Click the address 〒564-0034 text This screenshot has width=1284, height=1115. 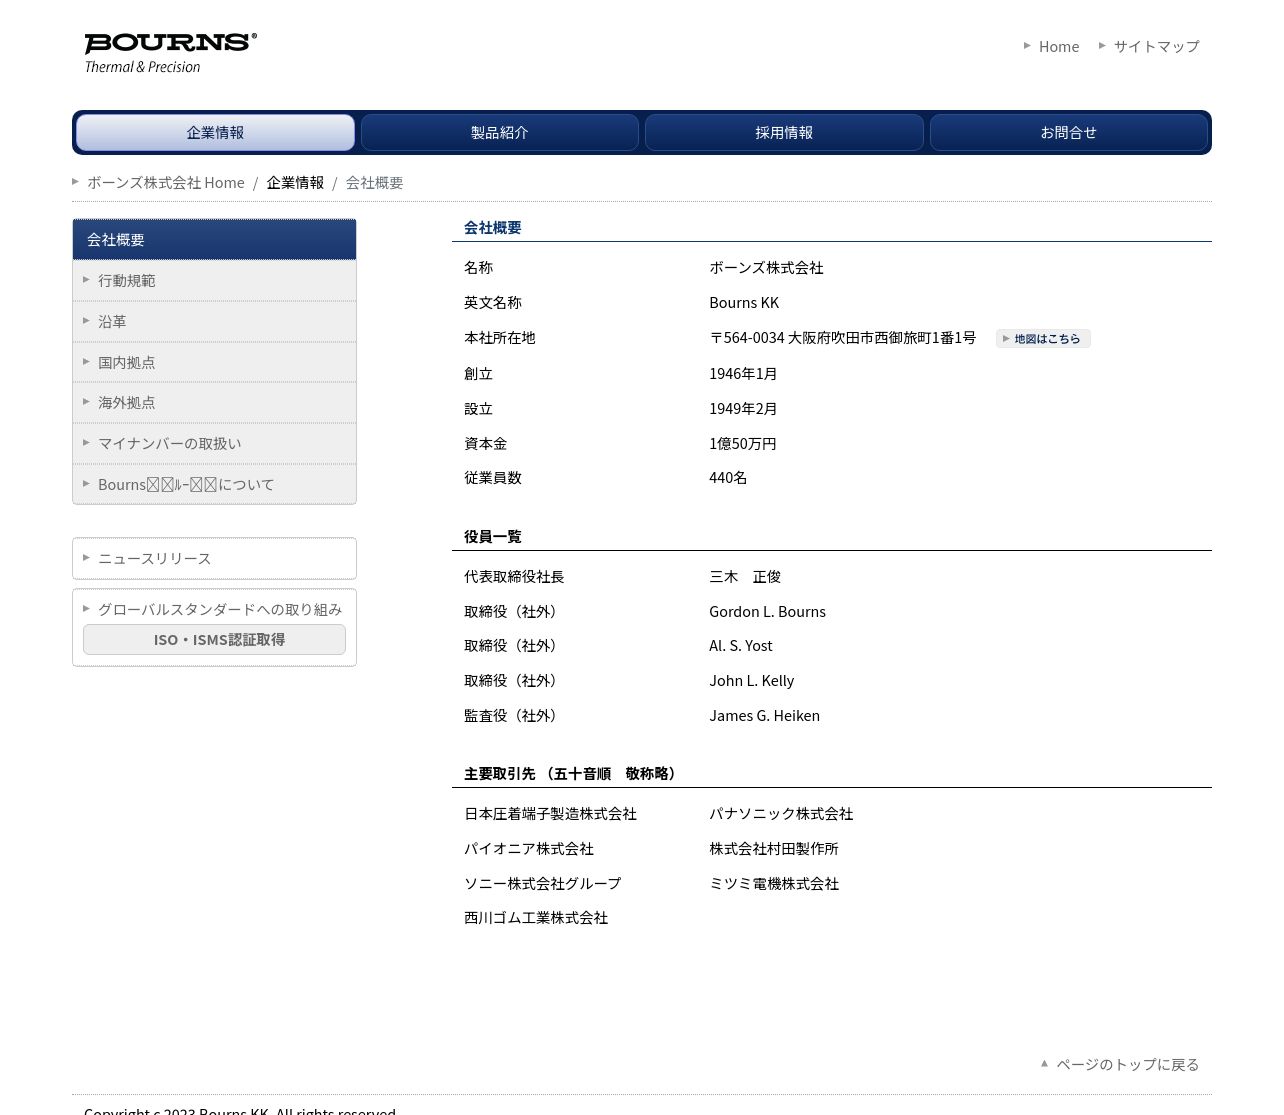tap(842, 338)
